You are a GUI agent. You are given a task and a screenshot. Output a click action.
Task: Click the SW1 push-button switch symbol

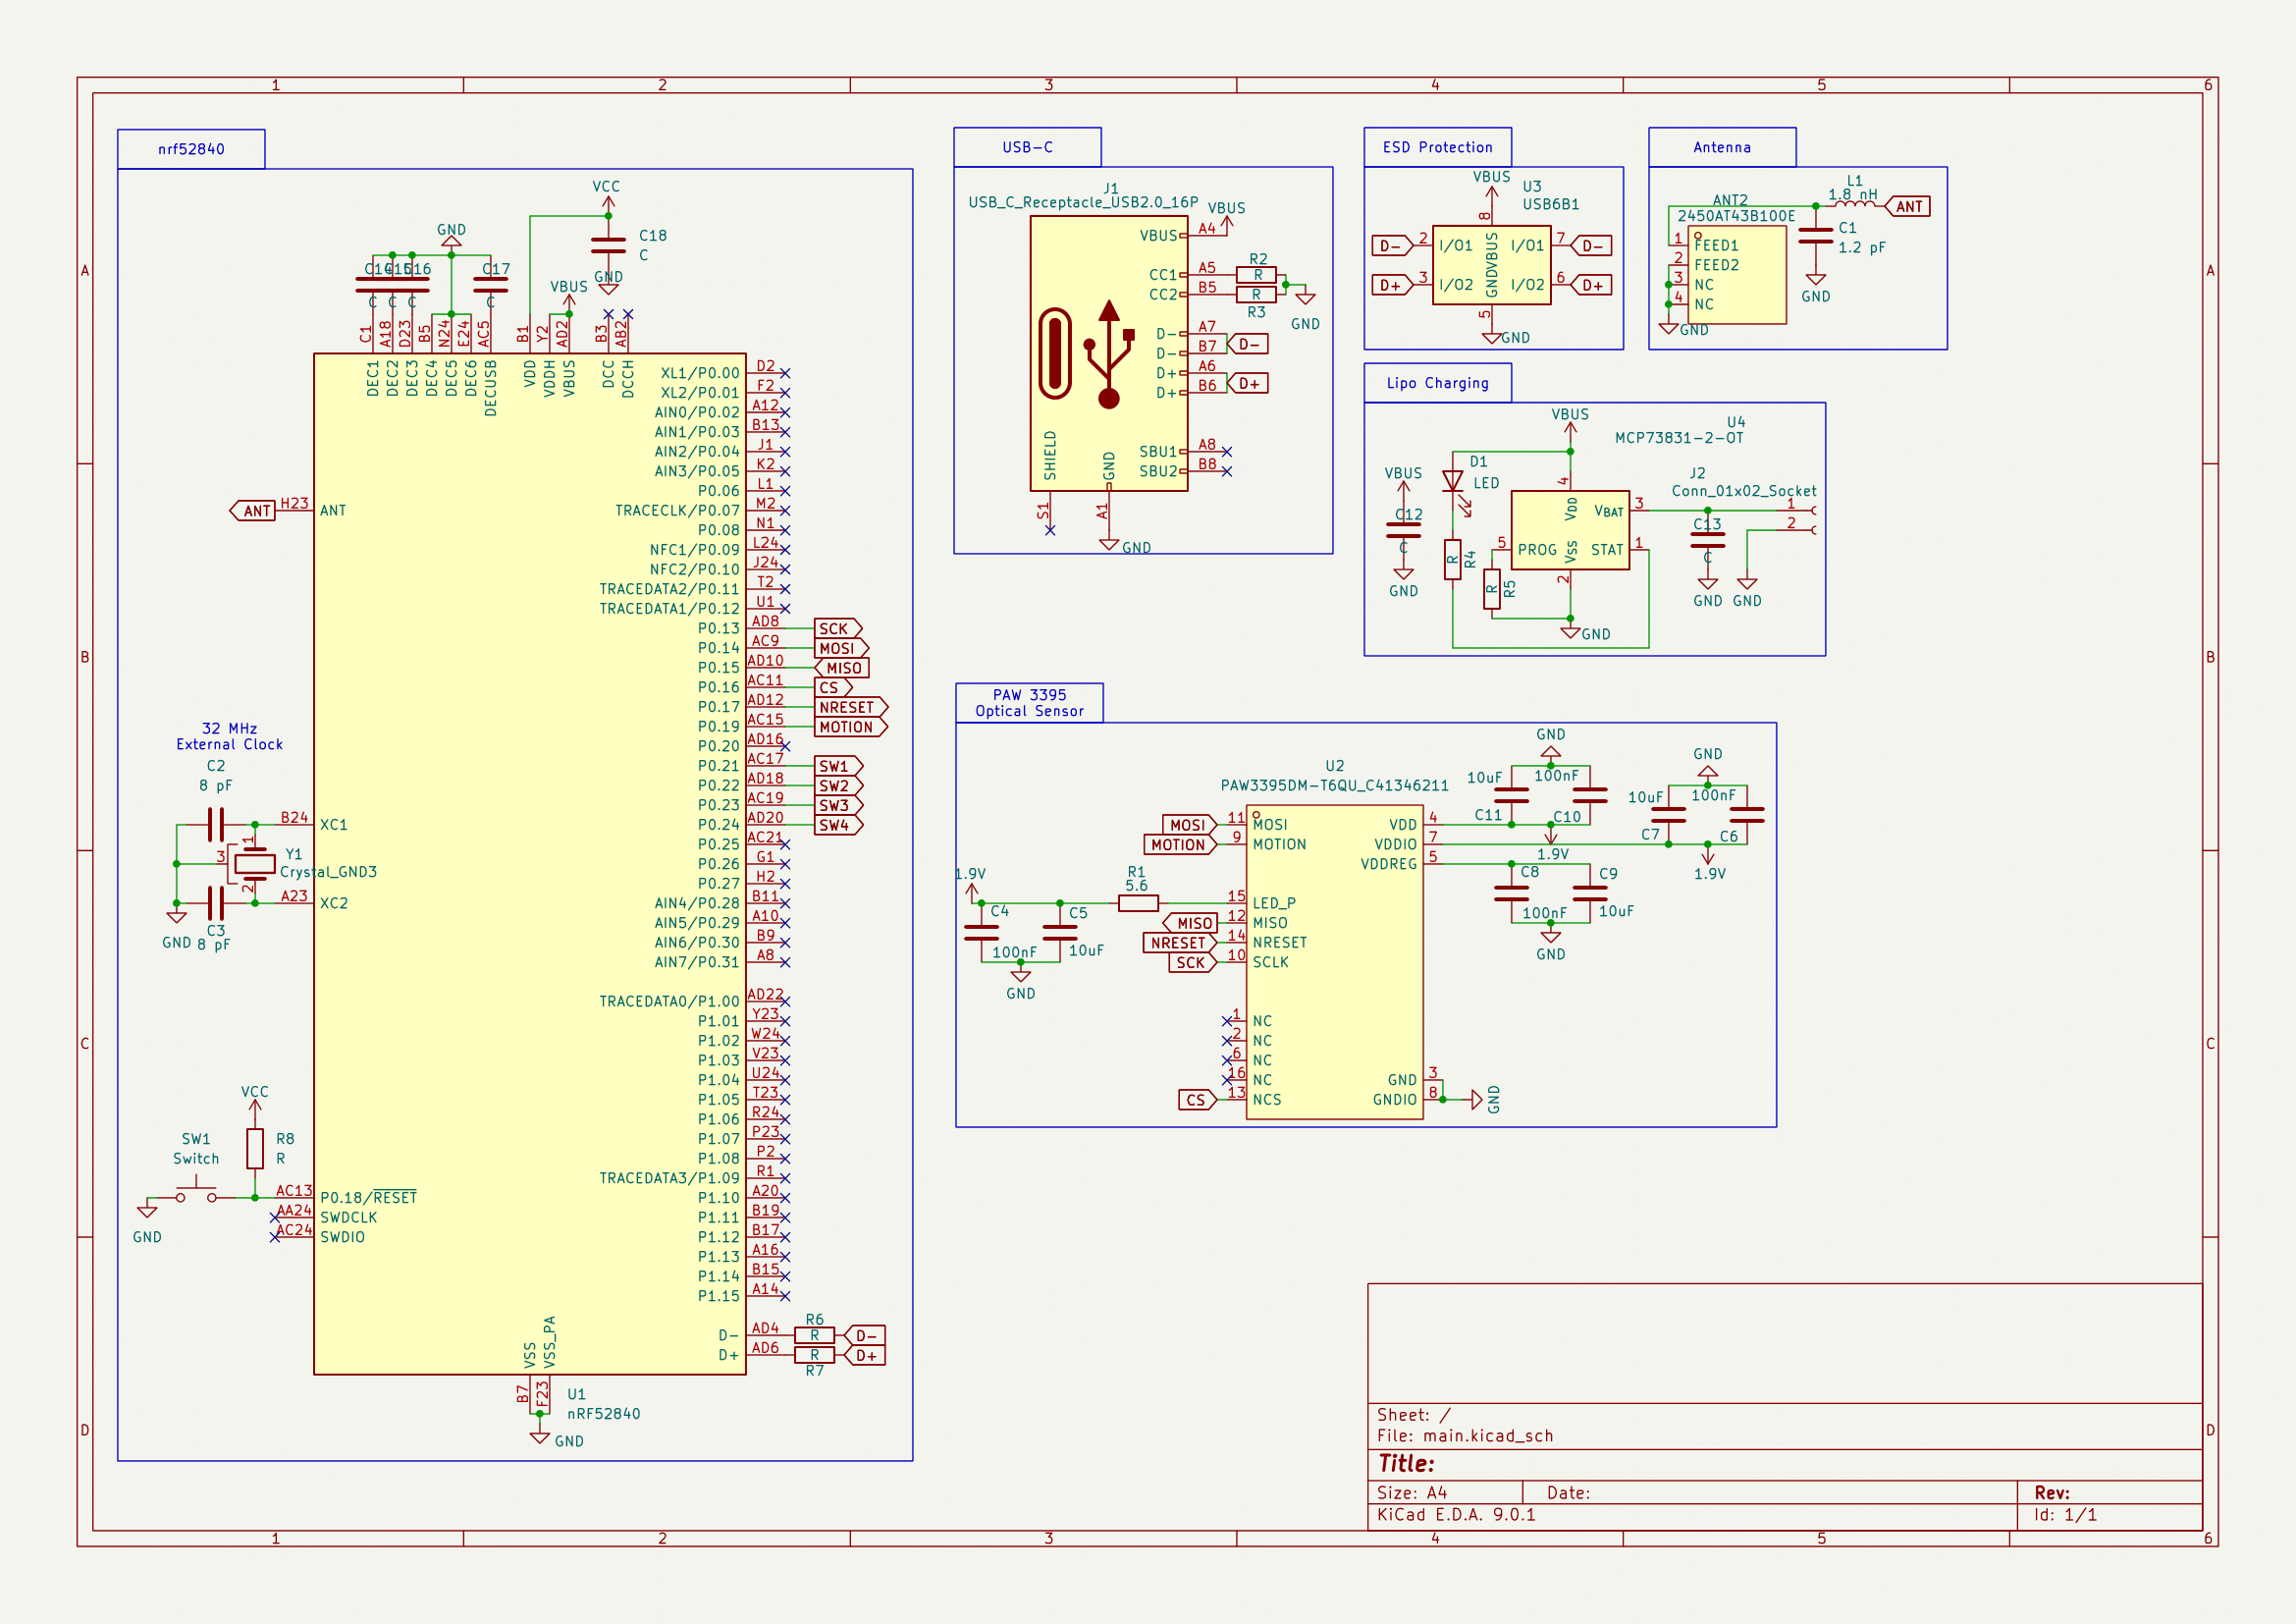coord(196,1192)
